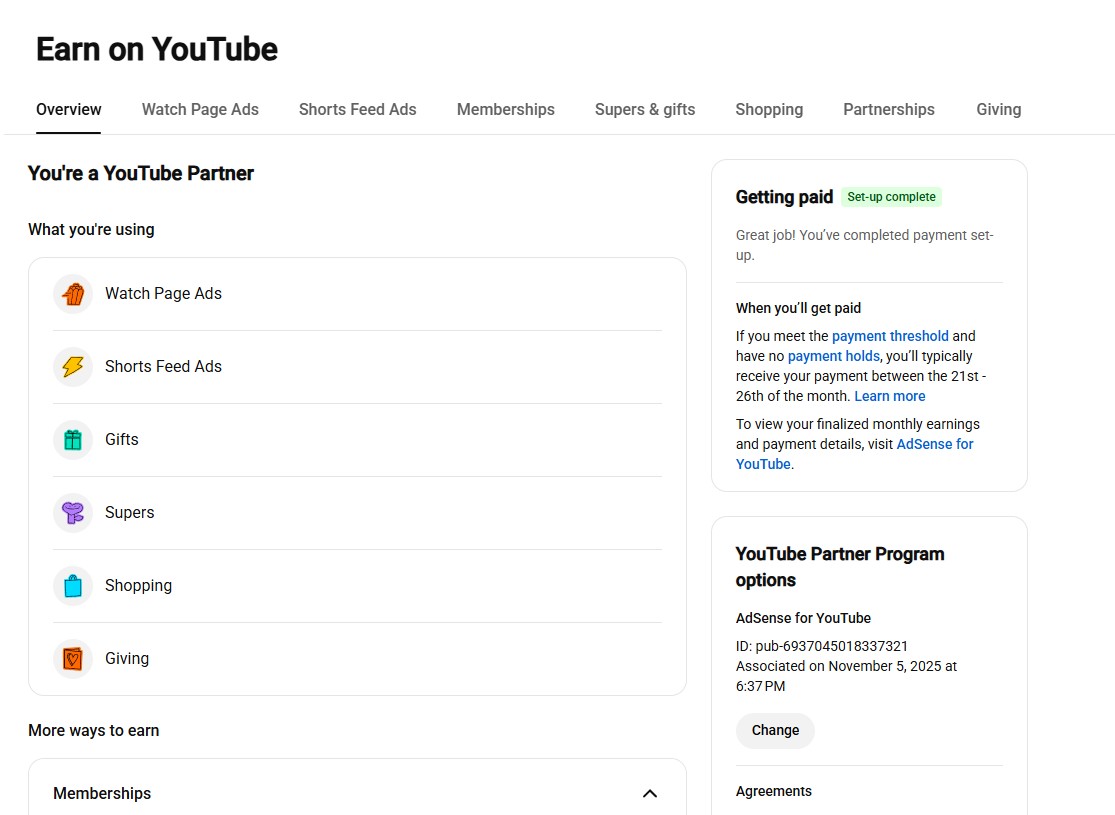Viewport: 1115px width, 815px height.
Task: Click the 'Earn on YouTube' page title
Action: pos(157,49)
